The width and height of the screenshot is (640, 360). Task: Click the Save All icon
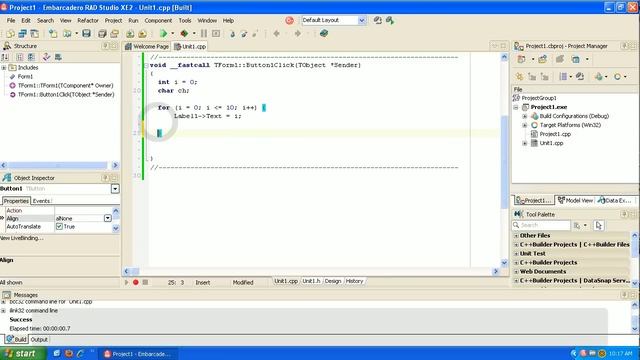(x=102, y=33)
